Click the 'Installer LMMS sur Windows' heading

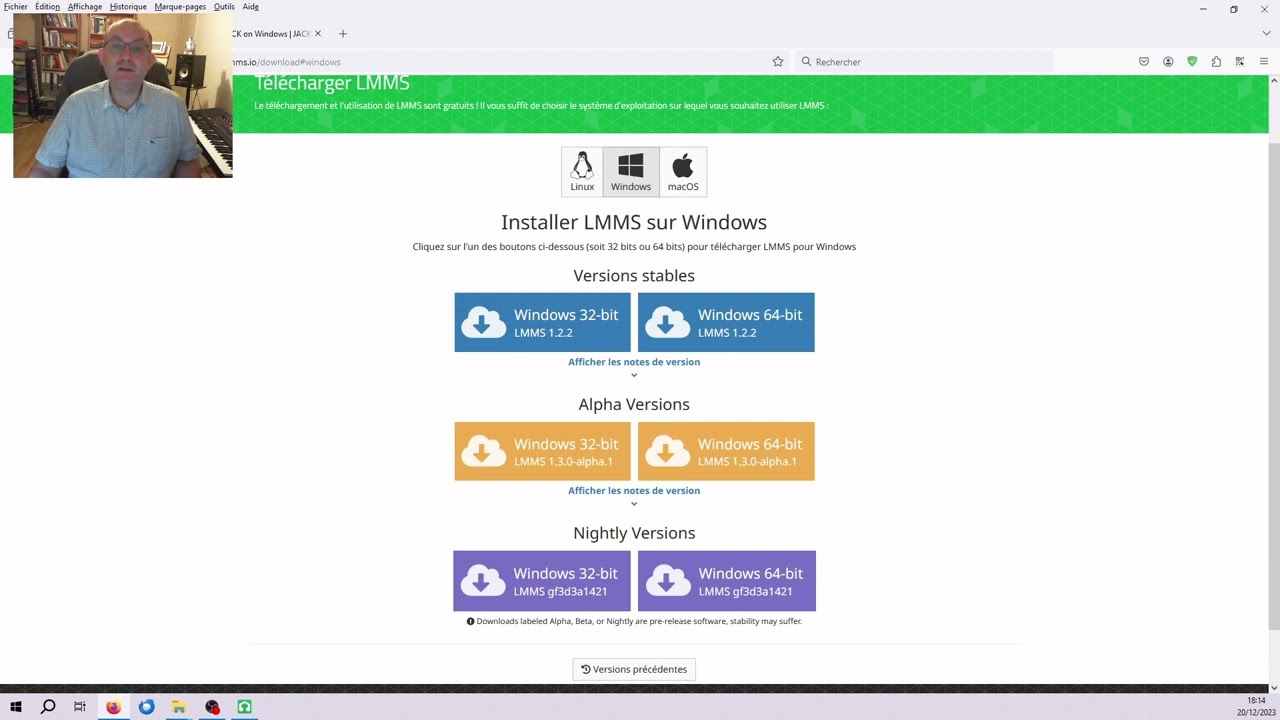tap(634, 222)
